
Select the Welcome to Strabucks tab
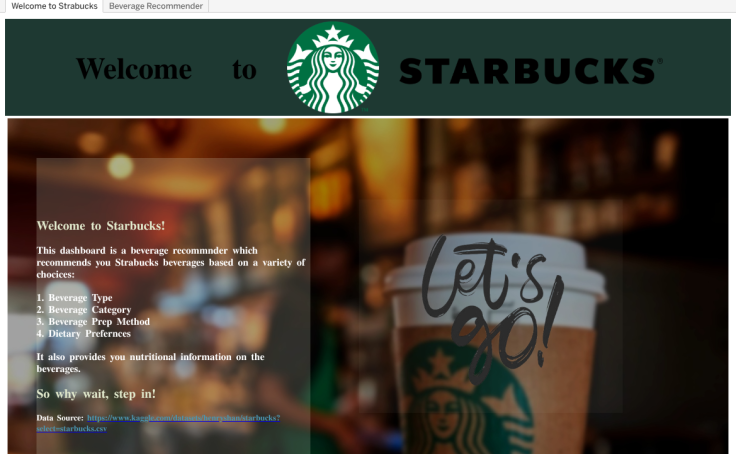(x=54, y=6)
